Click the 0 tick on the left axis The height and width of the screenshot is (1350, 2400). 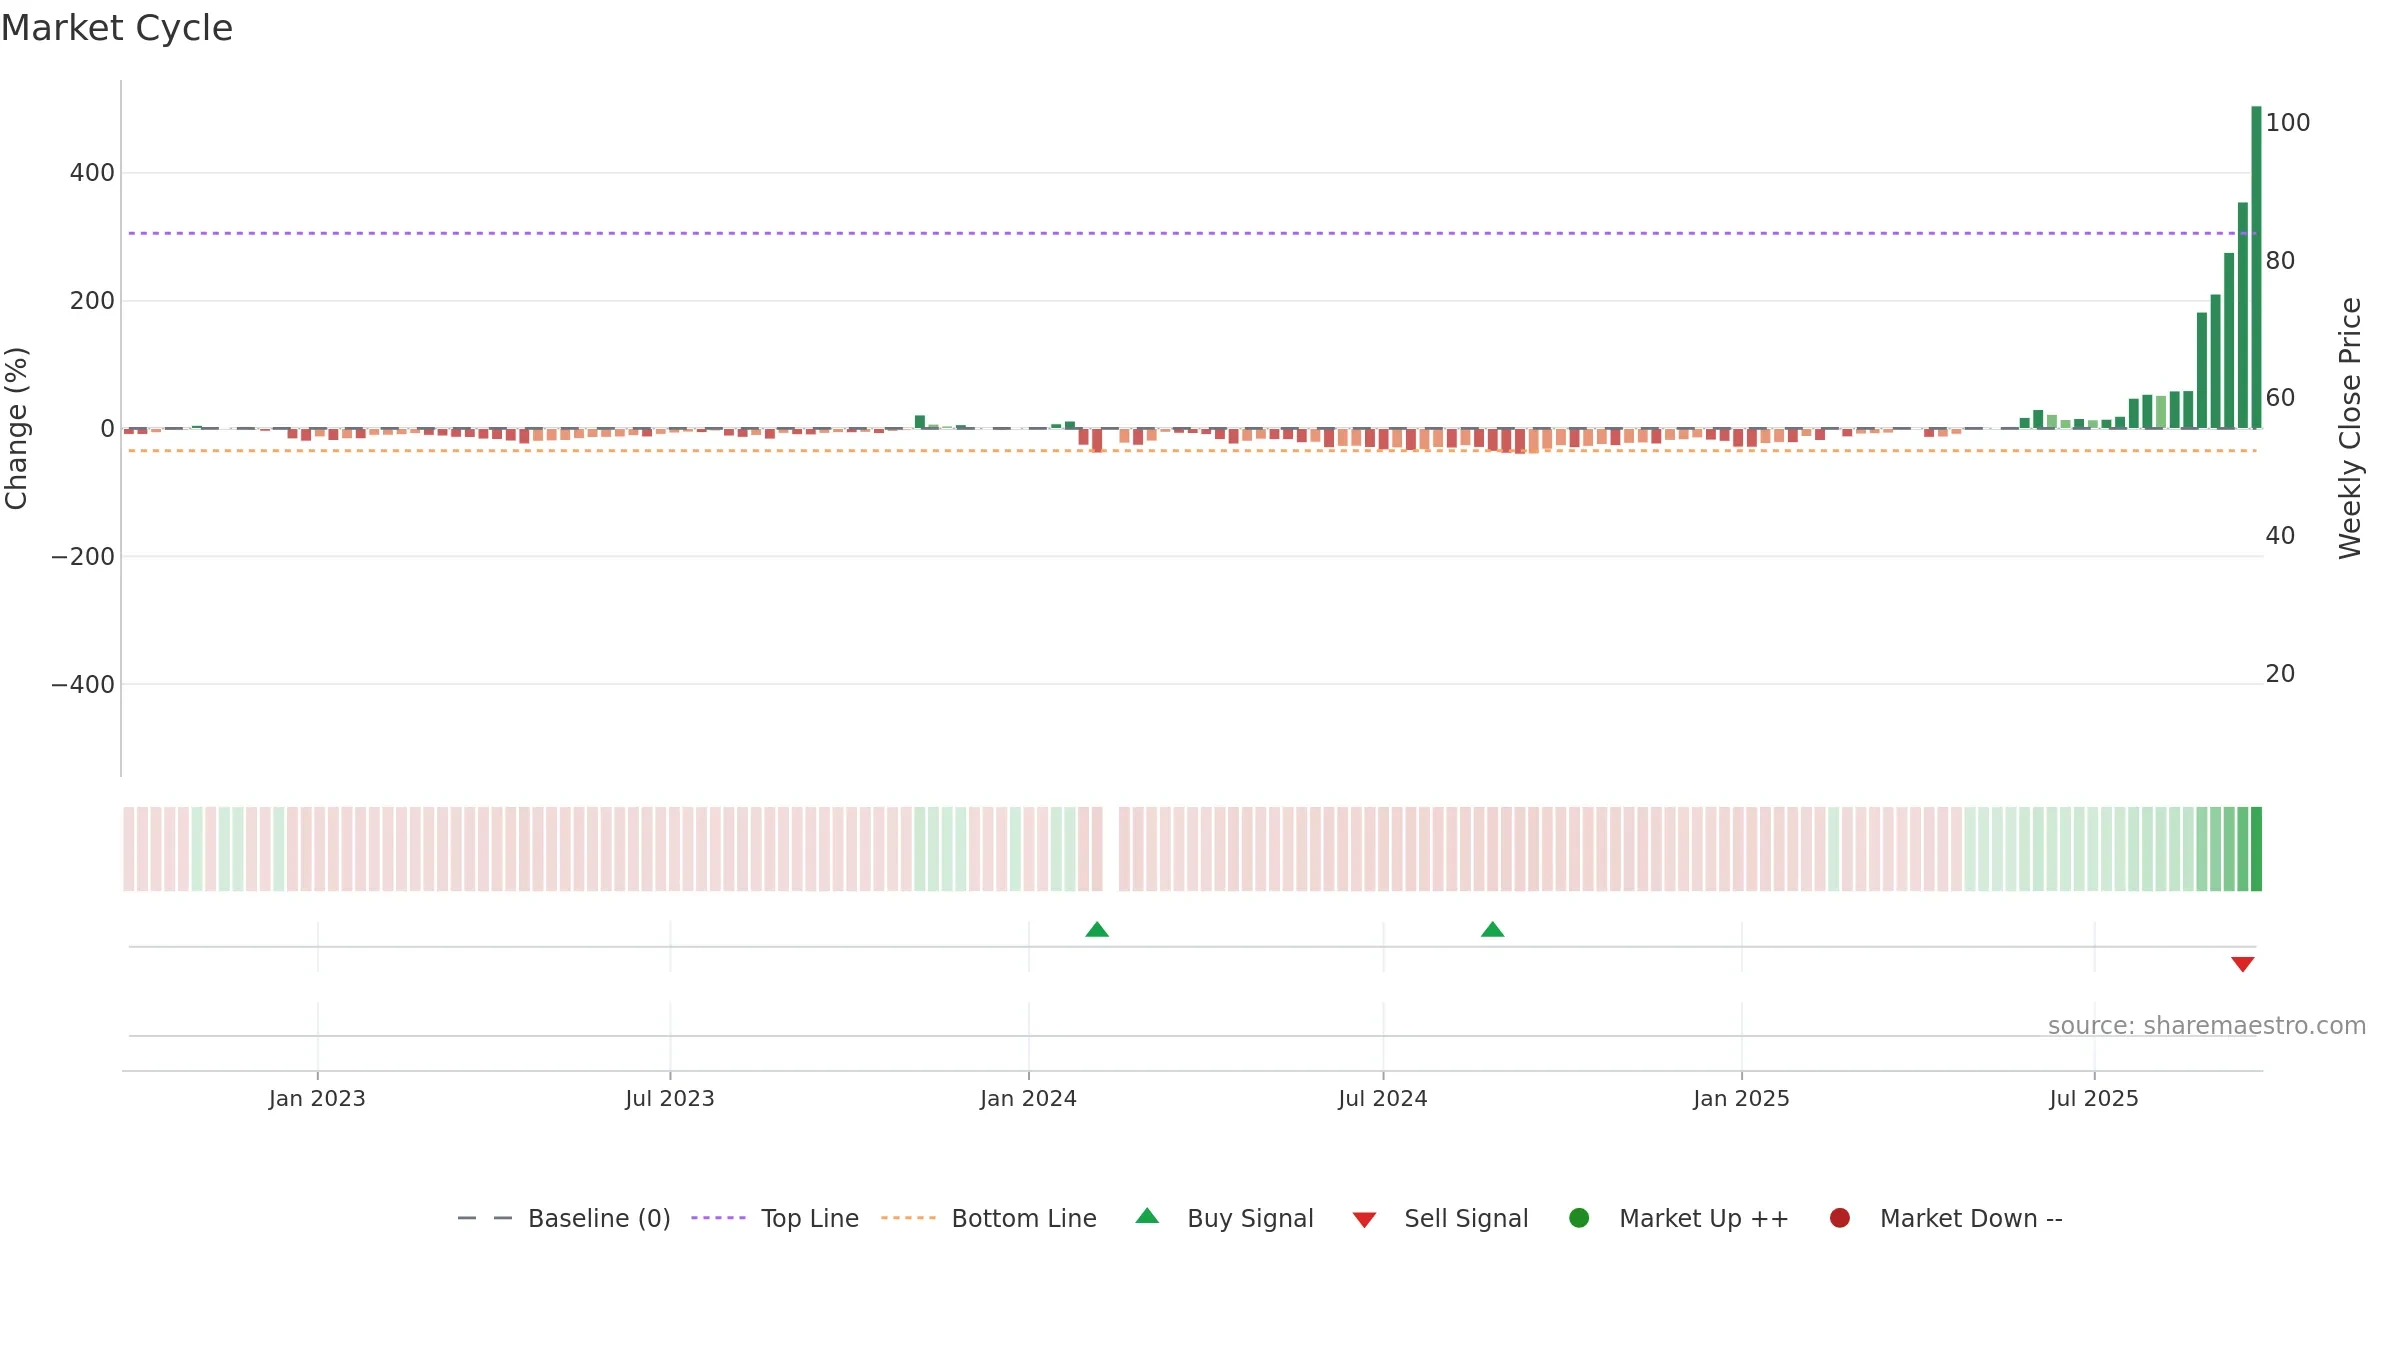point(107,429)
